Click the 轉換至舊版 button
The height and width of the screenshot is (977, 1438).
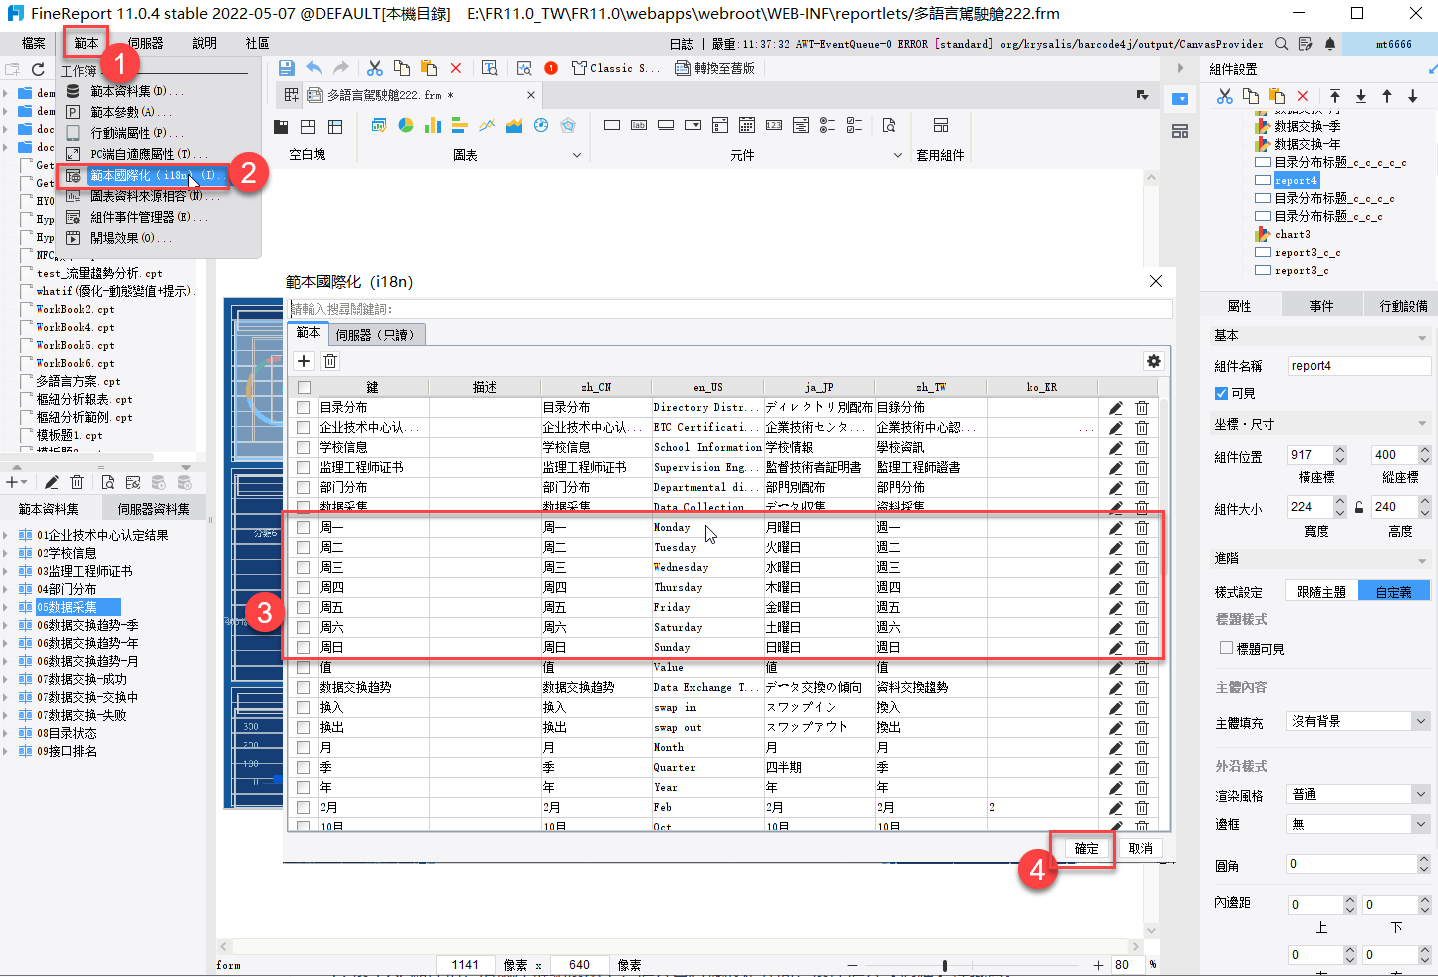(x=715, y=68)
